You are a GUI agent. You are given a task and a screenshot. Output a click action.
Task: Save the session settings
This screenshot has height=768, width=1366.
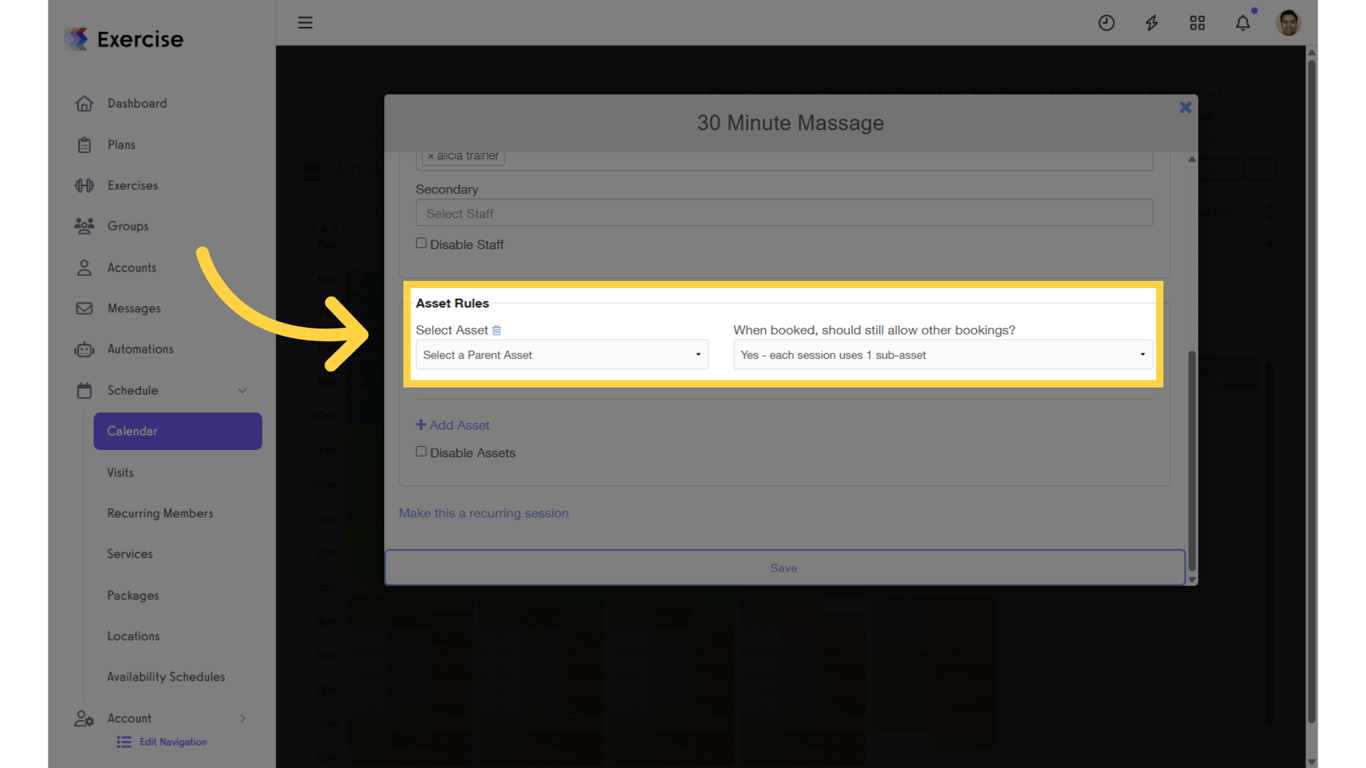point(785,567)
